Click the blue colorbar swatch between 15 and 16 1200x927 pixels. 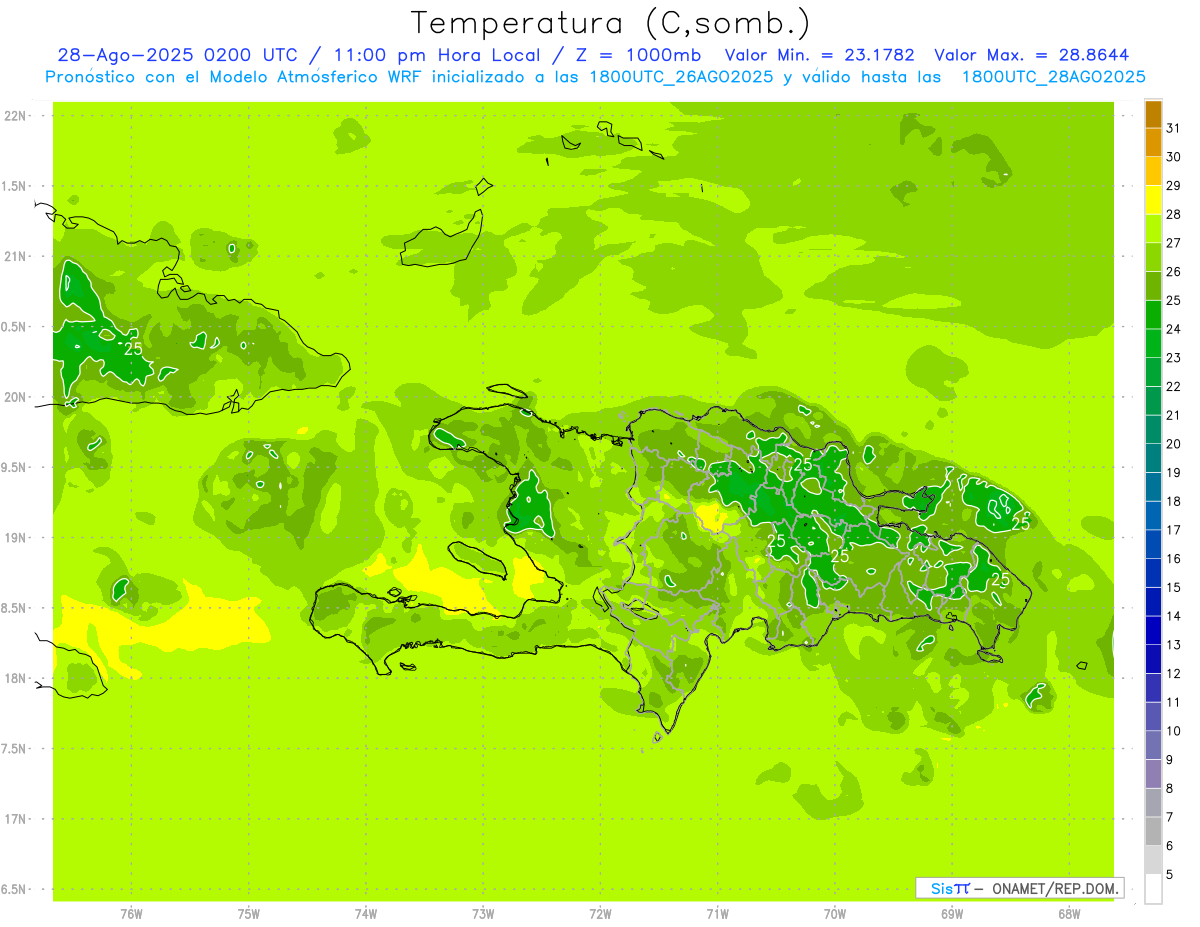coord(1153,573)
